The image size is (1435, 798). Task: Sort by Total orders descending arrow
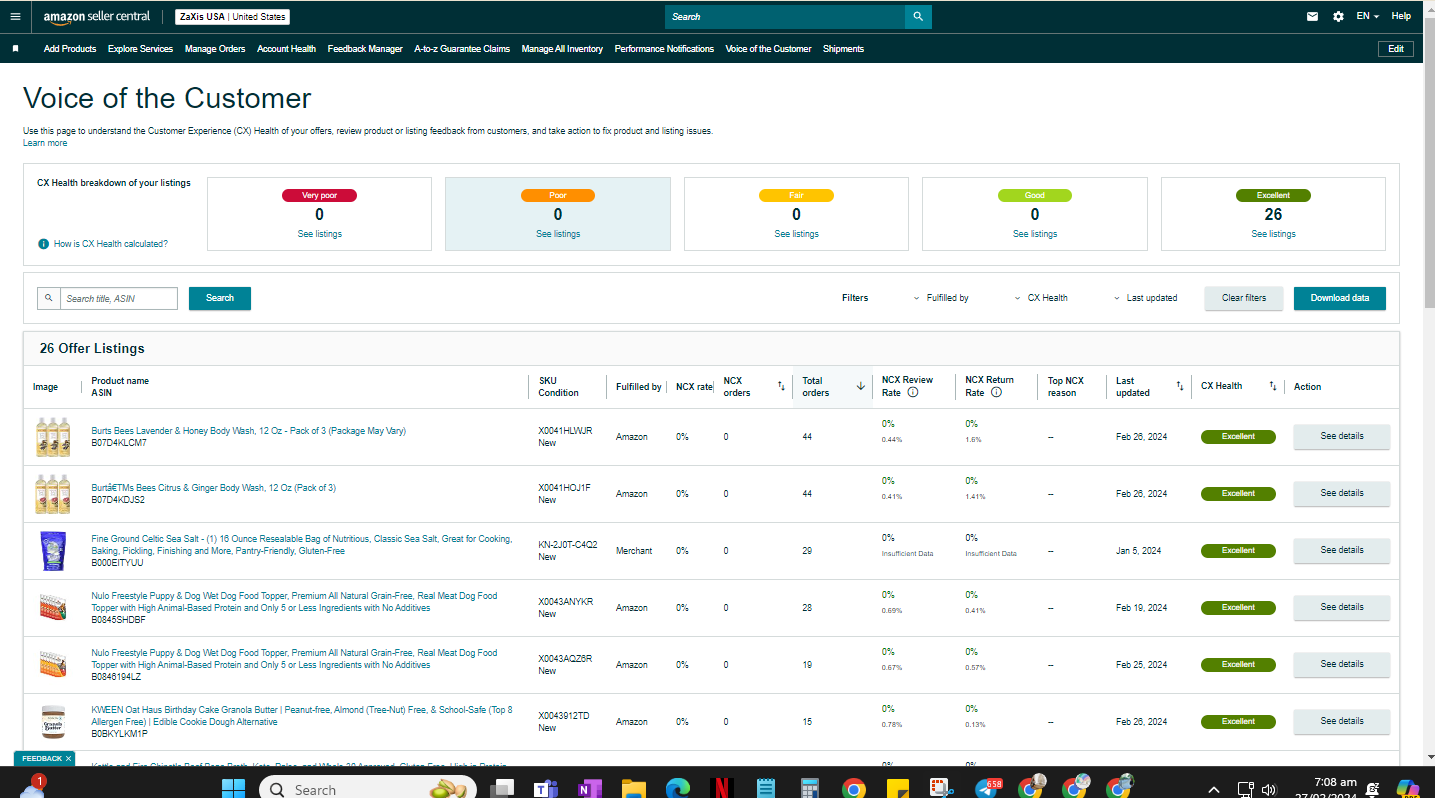coord(860,386)
